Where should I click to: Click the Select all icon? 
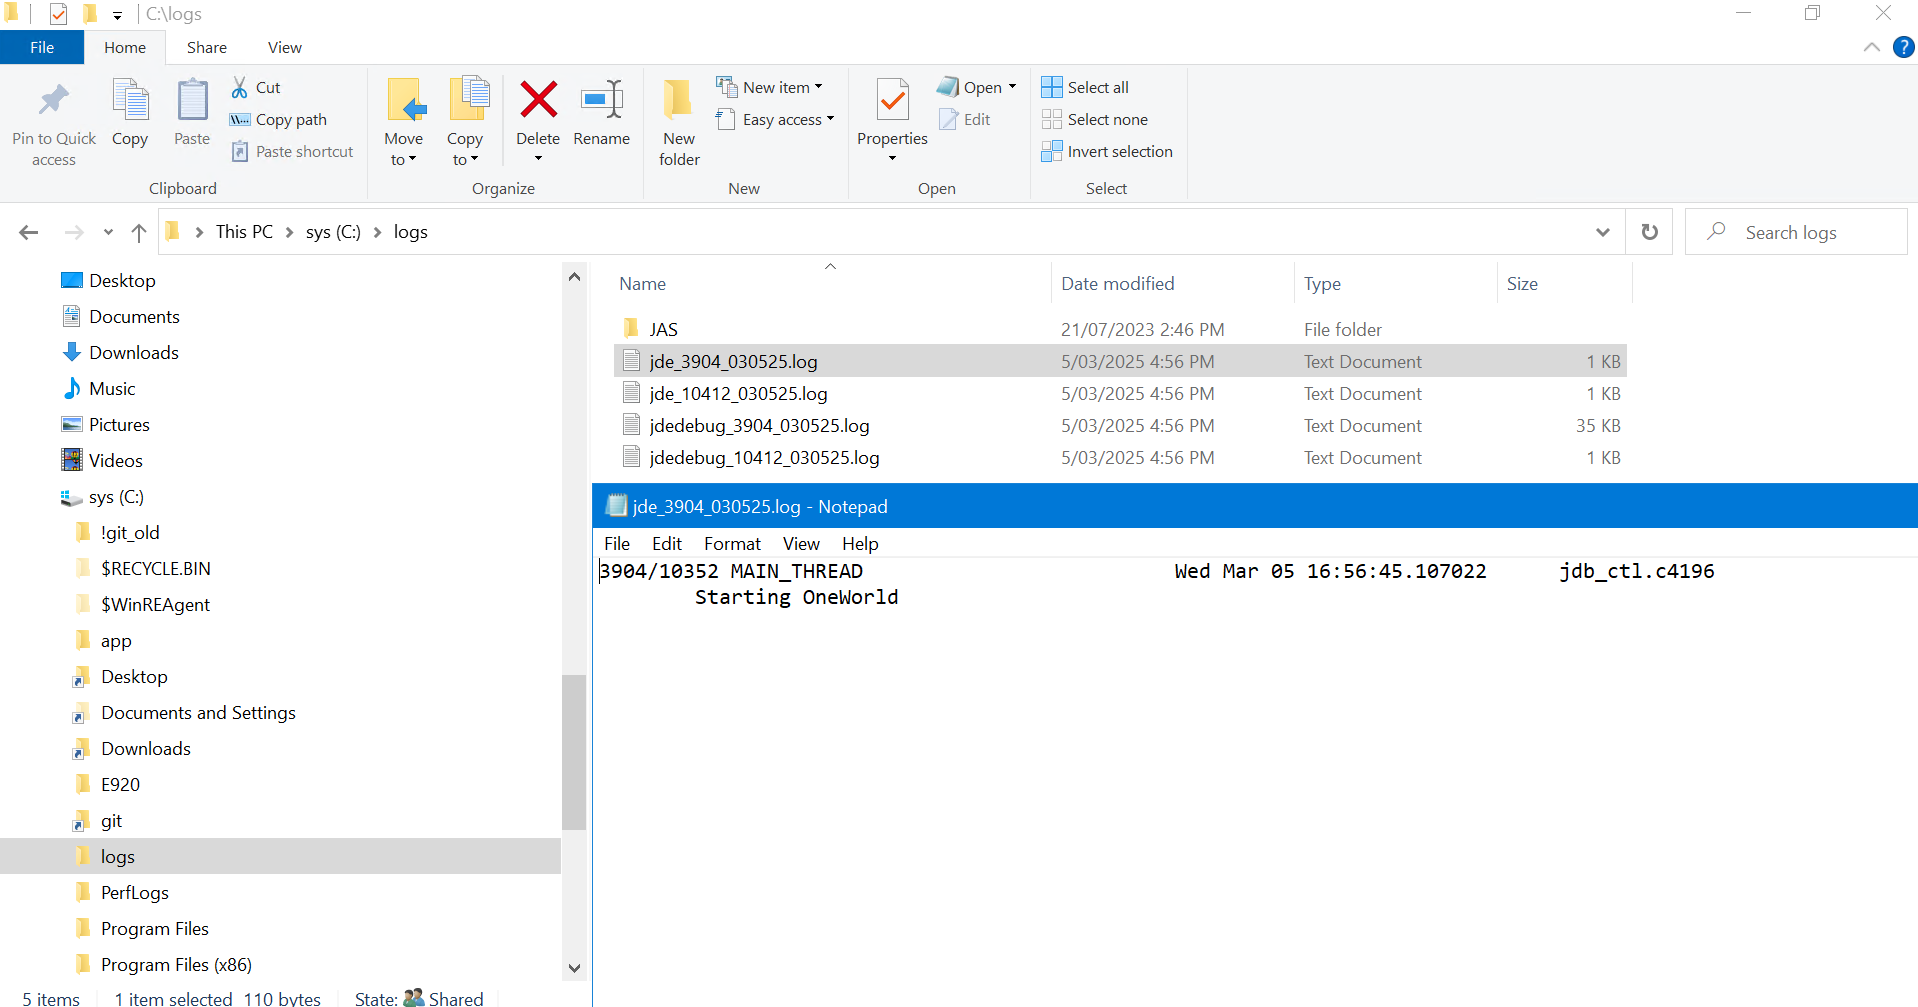1052,88
